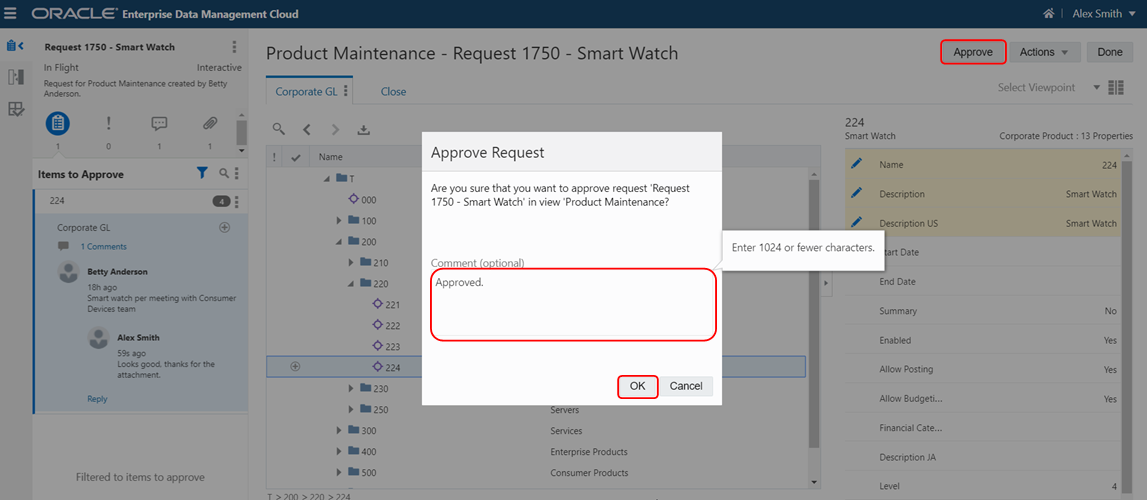Collapse folder 220
This screenshot has width=1147, height=500.
coord(351,284)
